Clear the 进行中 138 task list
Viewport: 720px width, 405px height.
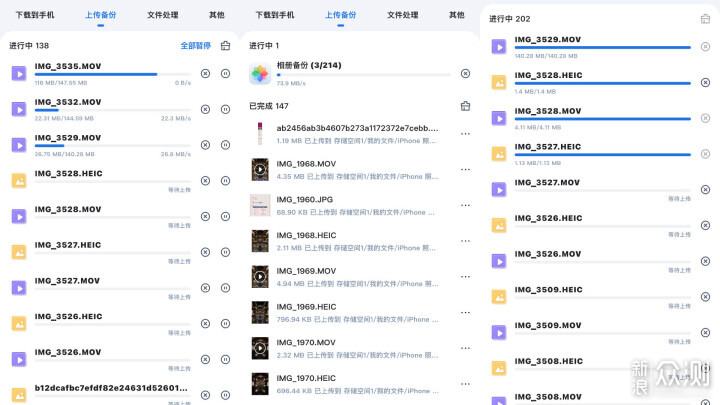click(x=225, y=45)
